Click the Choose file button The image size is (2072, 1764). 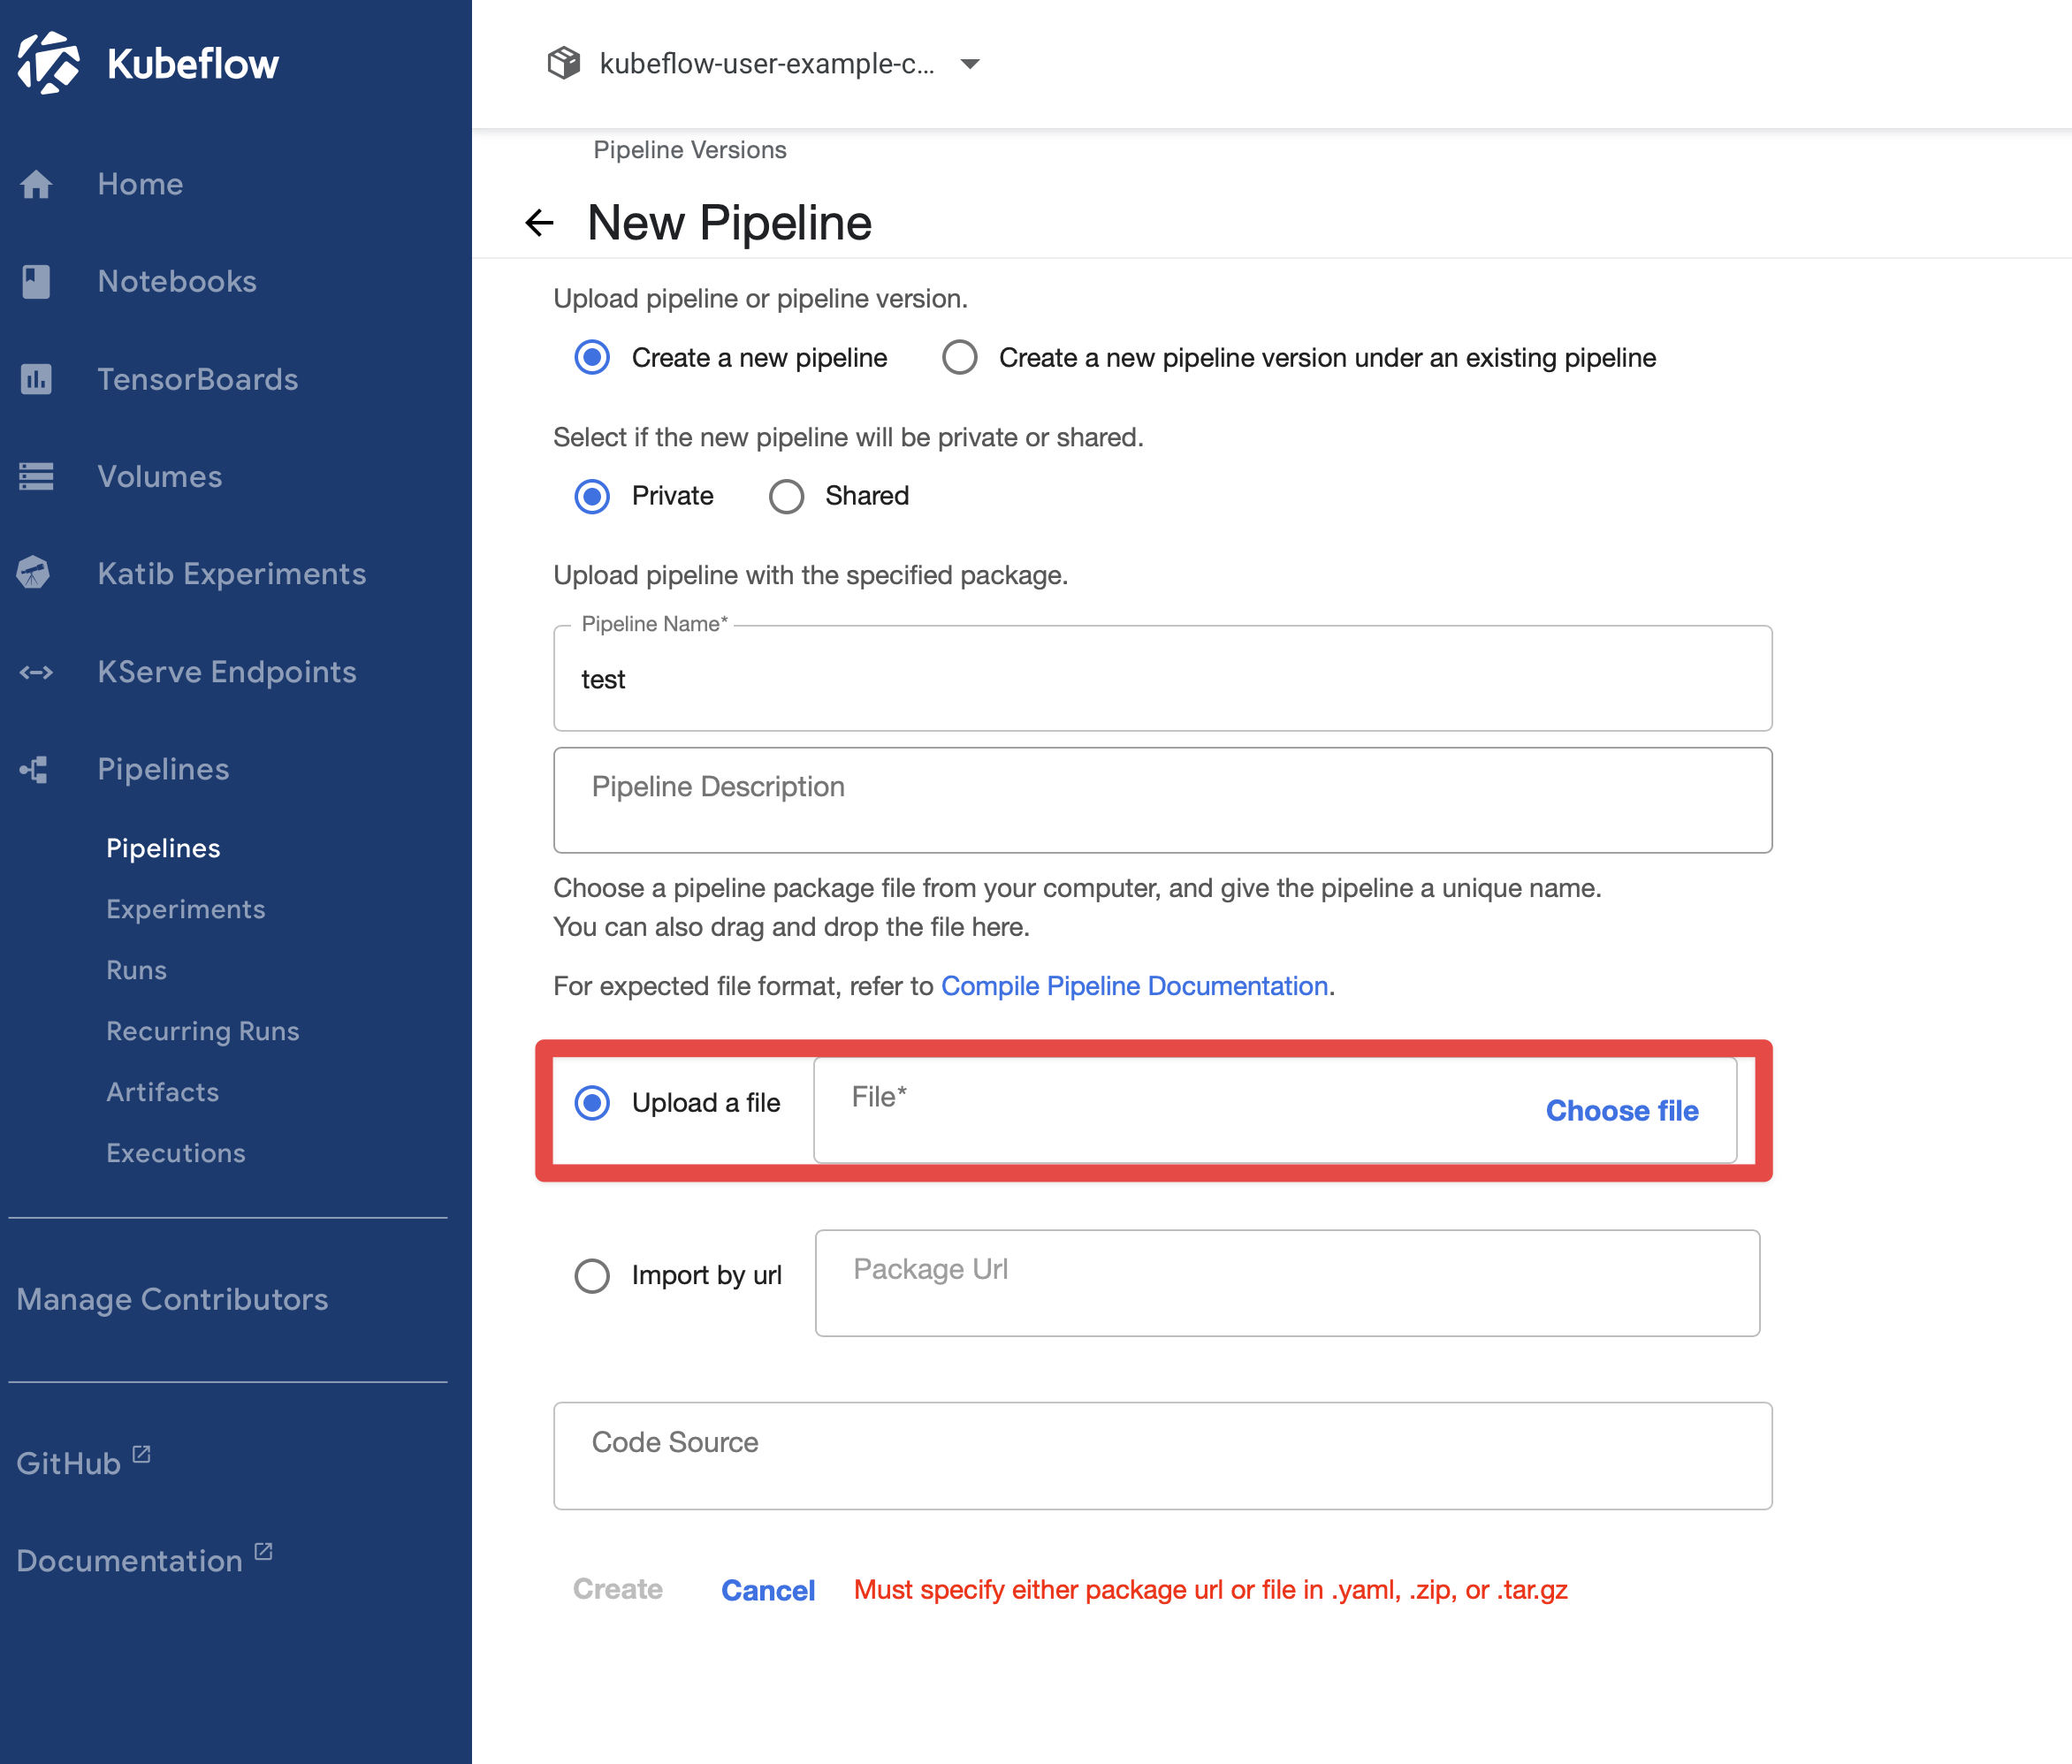tap(1621, 1110)
